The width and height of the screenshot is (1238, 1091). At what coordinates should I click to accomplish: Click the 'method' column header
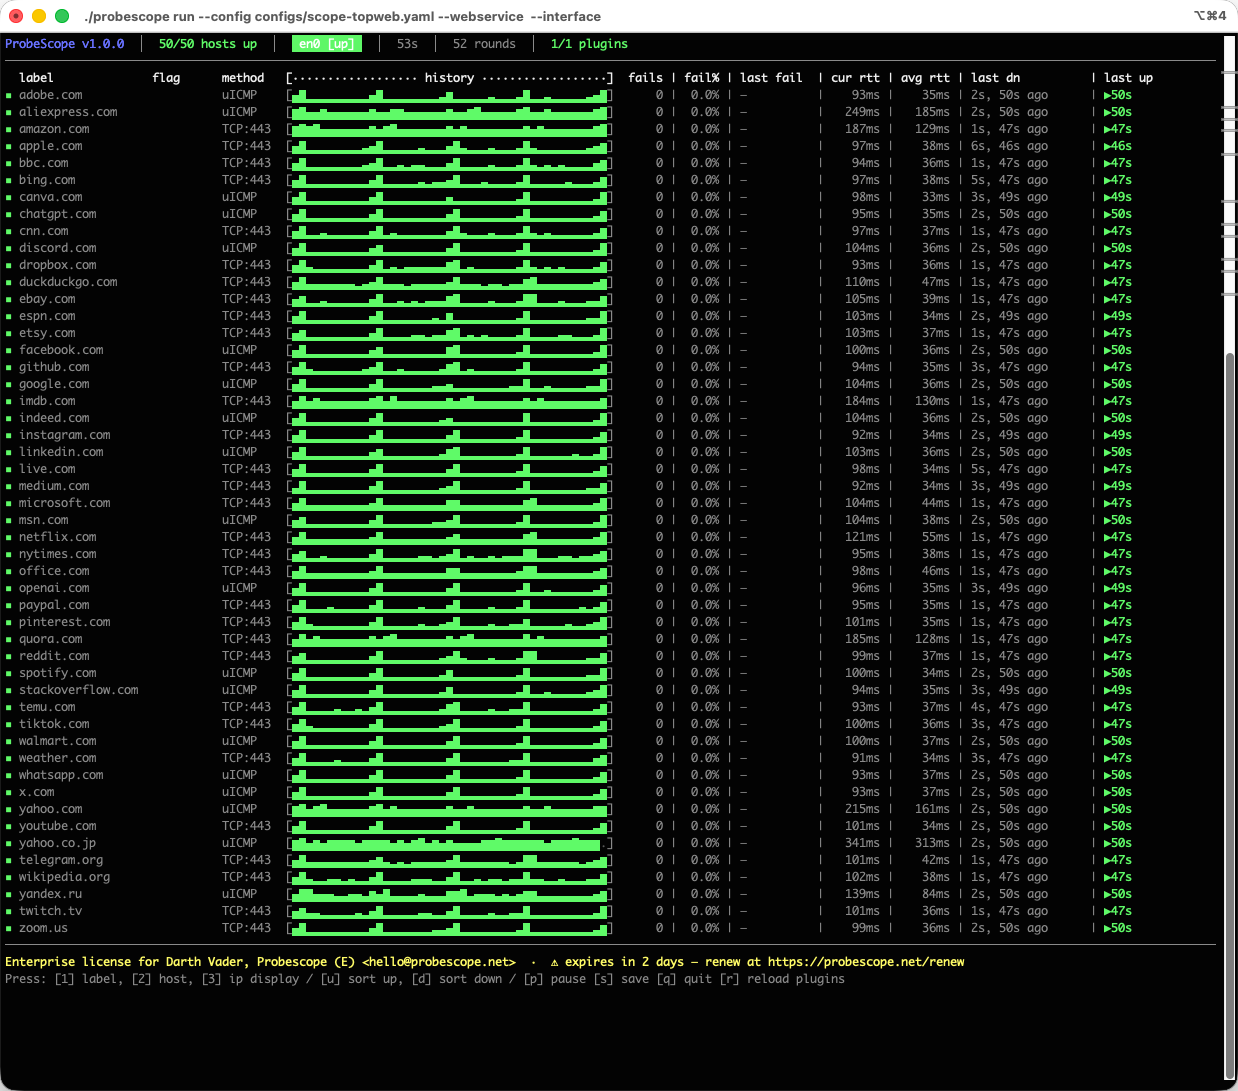pyautogui.click(x=243, y=78)
